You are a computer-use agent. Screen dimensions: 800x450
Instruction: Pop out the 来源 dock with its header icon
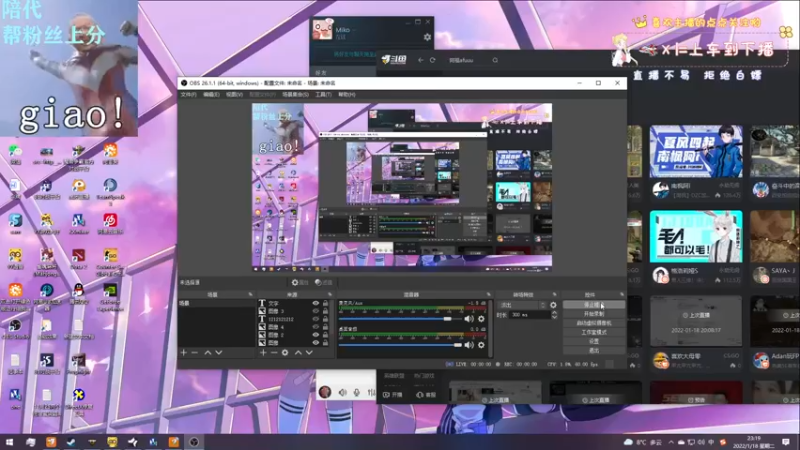point(330,294)
